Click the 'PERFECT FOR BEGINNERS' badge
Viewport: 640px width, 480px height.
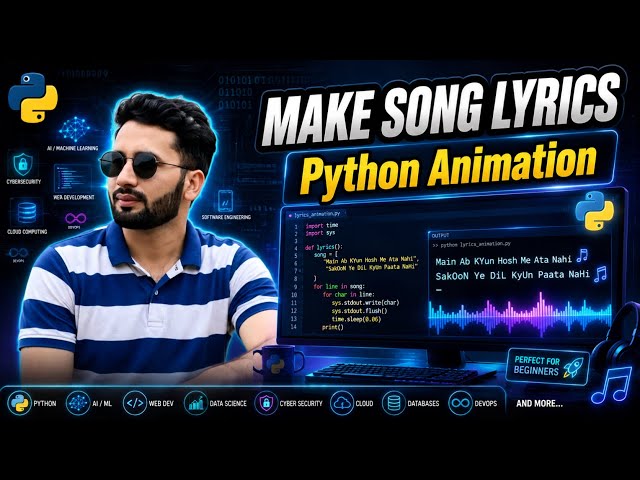(548, 366)
